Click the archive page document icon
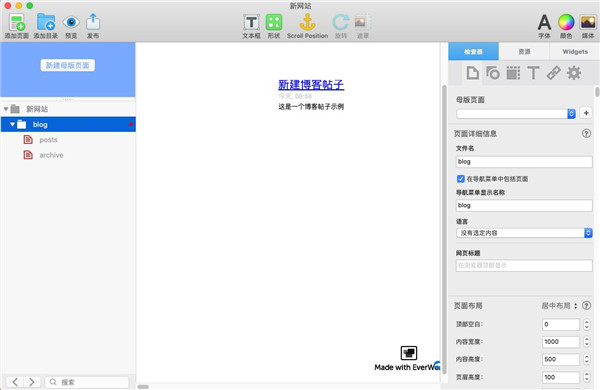 (28, 155)
